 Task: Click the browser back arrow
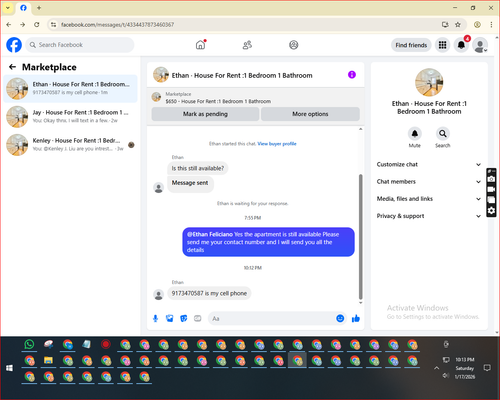coord(9,25)
